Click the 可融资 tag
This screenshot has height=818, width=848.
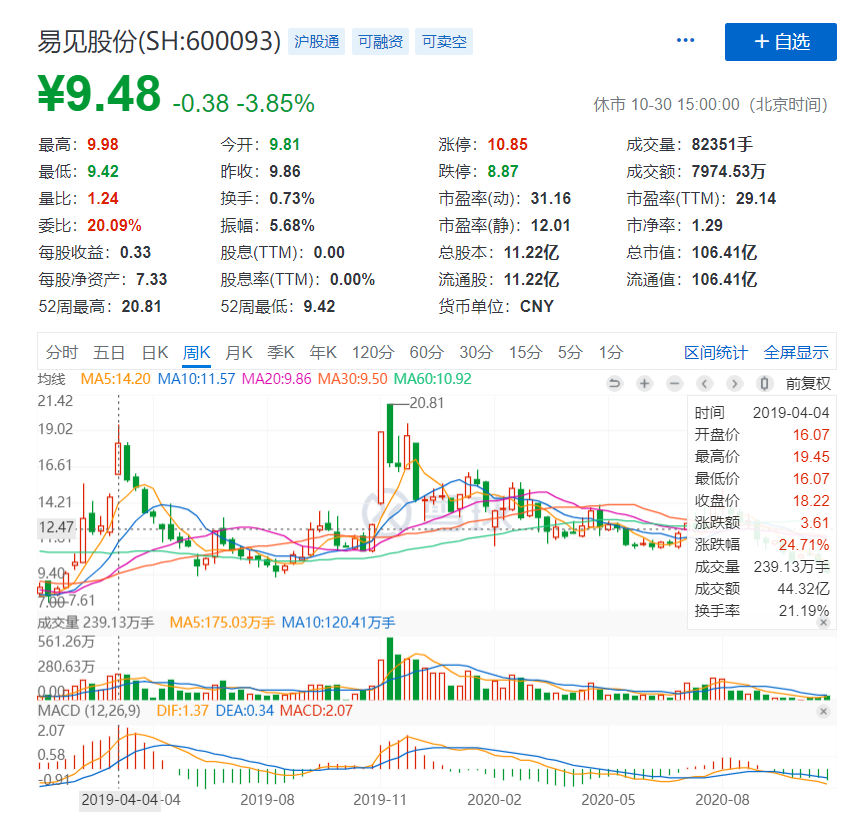380,42
